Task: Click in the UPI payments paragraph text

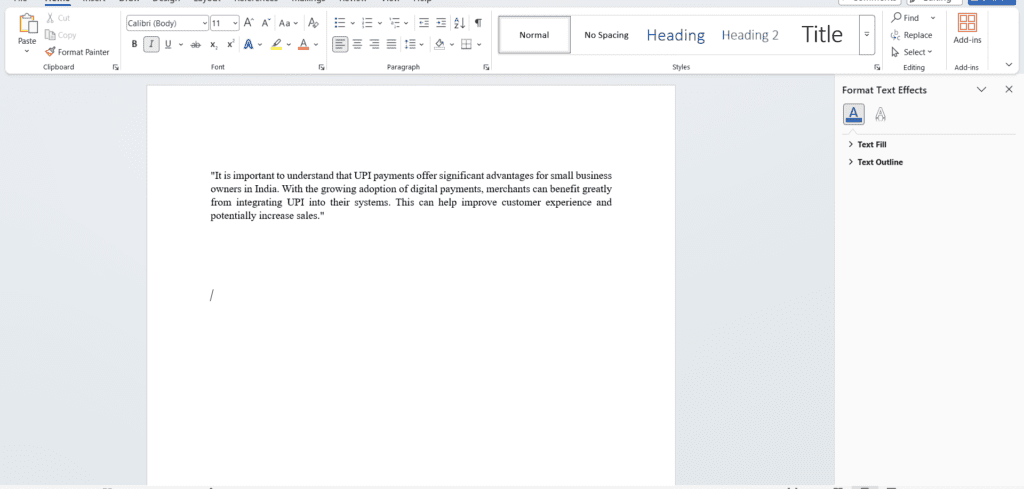Action: click(411, 195)
